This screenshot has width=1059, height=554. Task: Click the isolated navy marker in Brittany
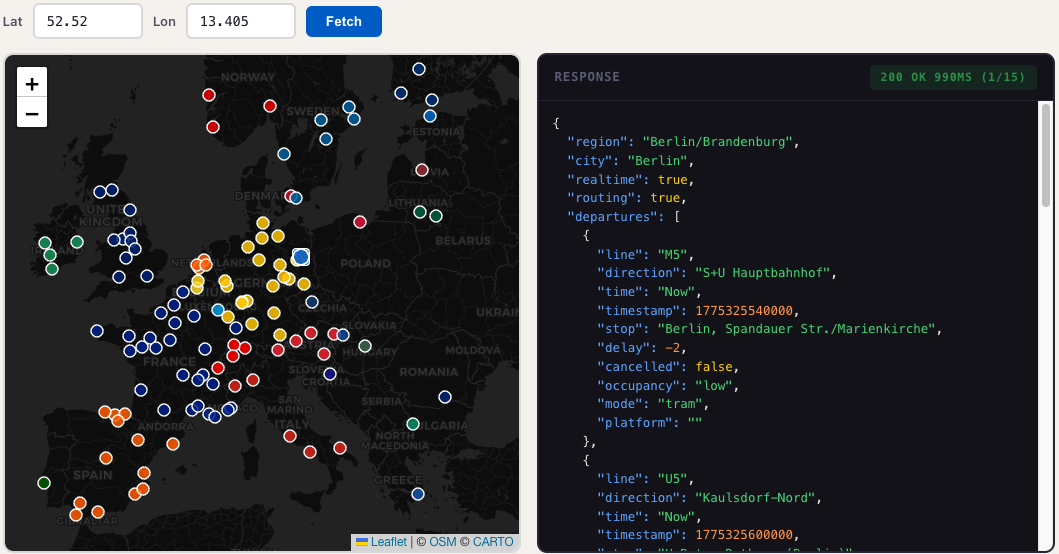tap(97, 331)
